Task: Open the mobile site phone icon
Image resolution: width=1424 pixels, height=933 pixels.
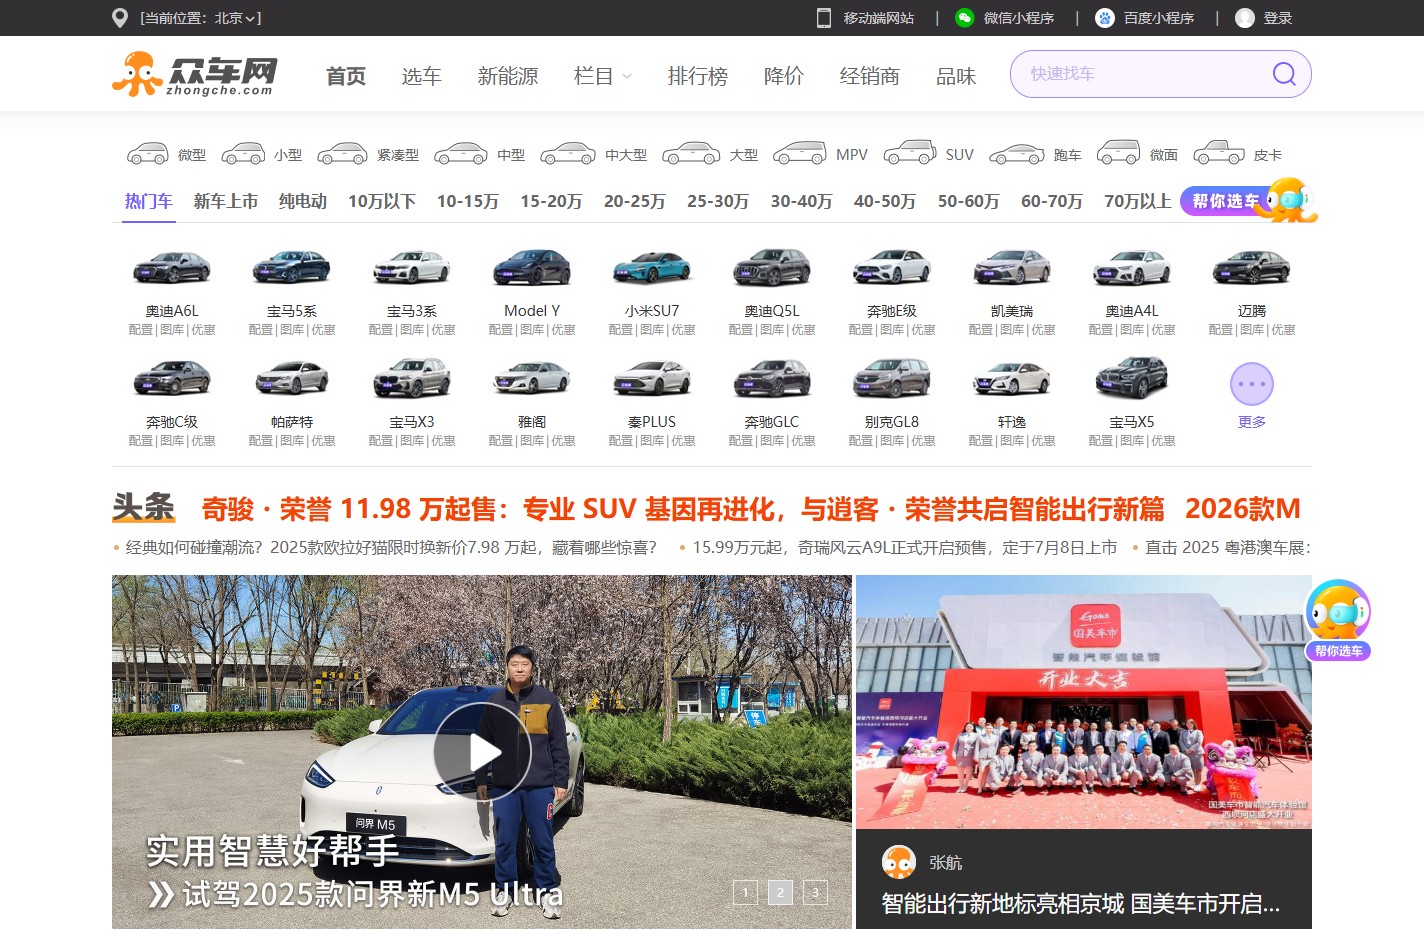Action: pyautogui.click(x=824, y=18)
